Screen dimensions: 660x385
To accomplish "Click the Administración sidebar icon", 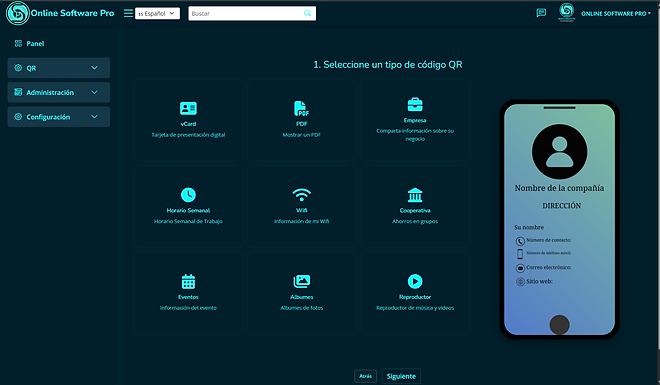I will tap(18, 92).
